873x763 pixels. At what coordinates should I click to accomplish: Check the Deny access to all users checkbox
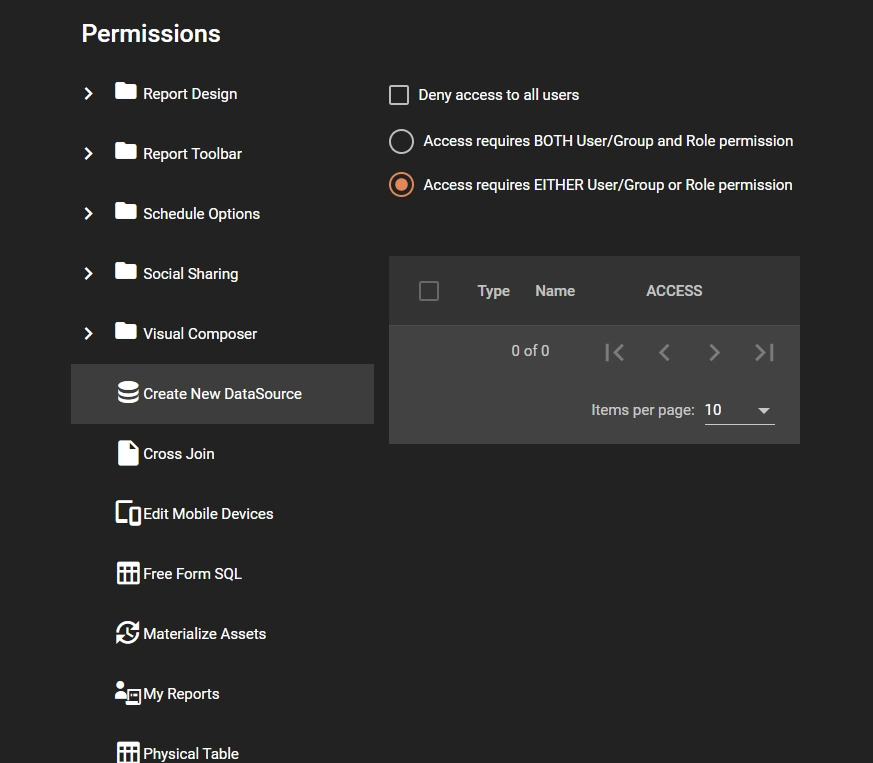click(399, 95)
